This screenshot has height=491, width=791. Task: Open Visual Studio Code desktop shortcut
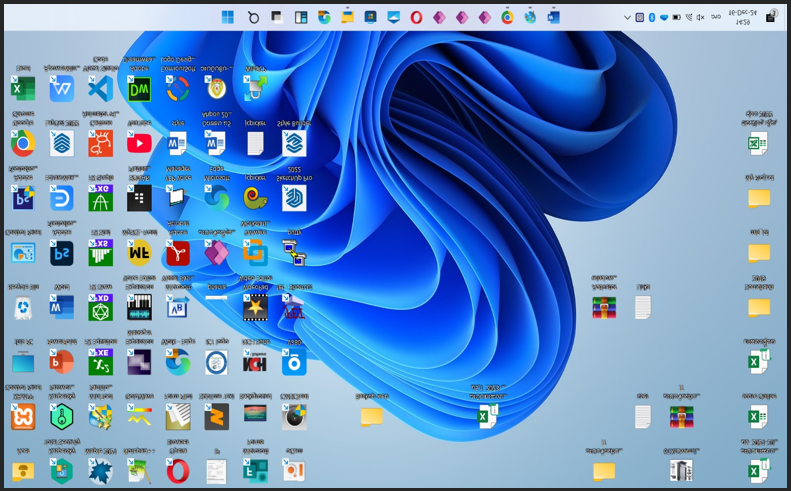point(100,89)
